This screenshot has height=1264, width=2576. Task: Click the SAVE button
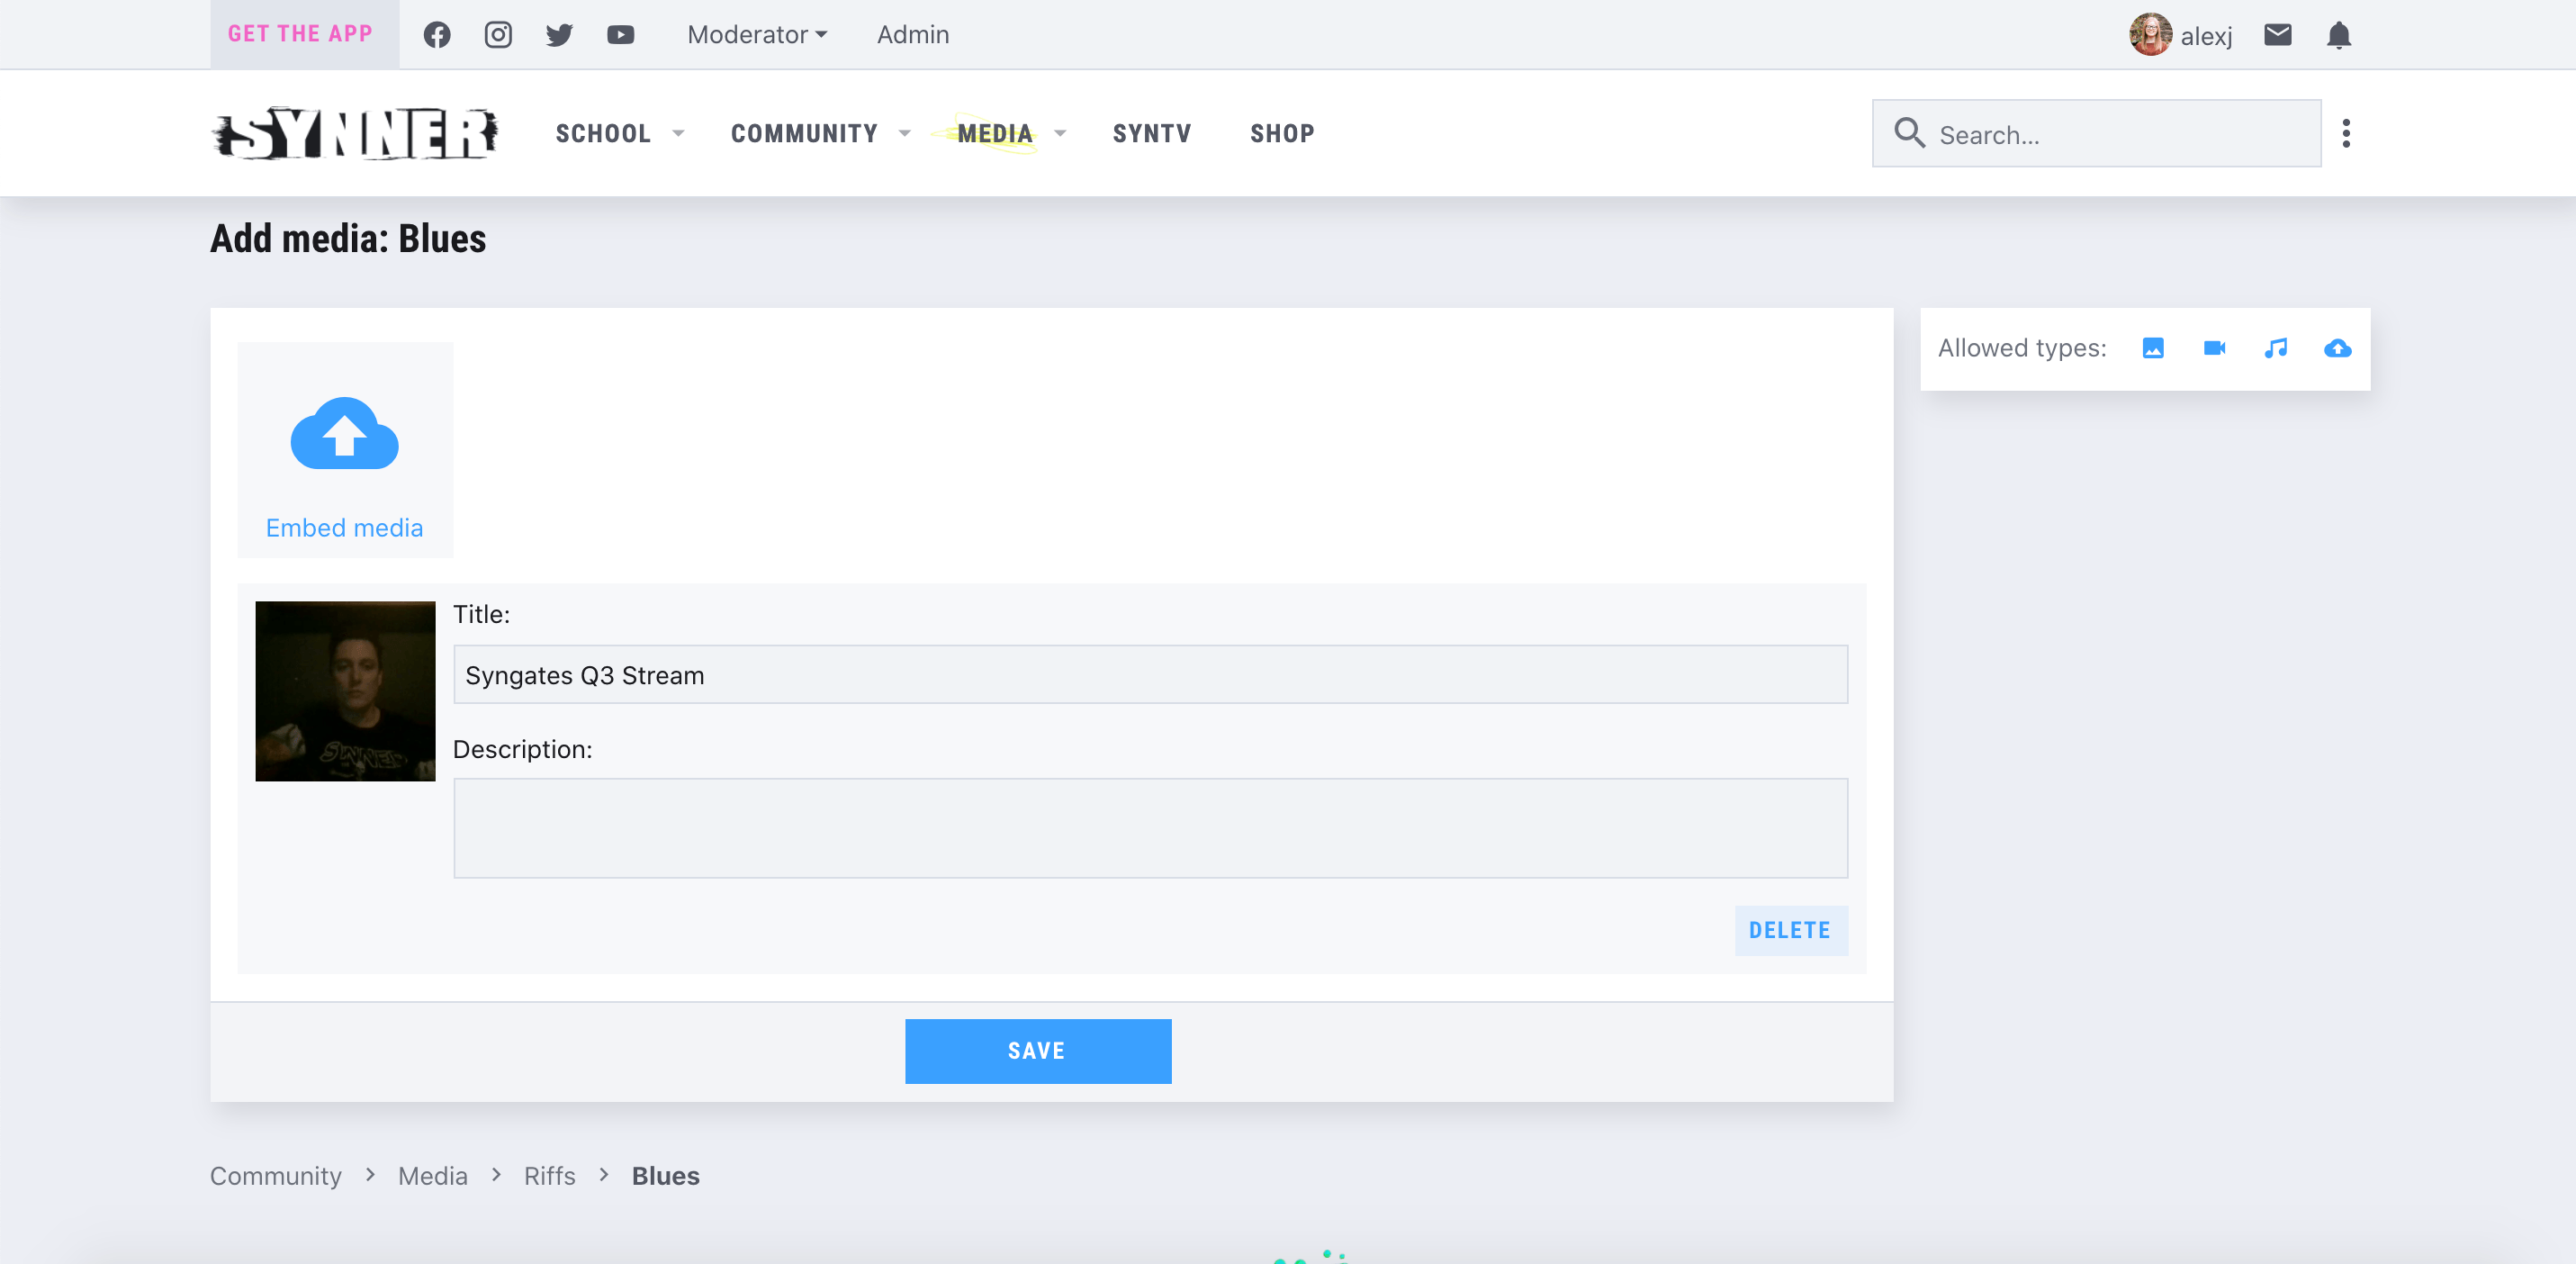1038,1051
